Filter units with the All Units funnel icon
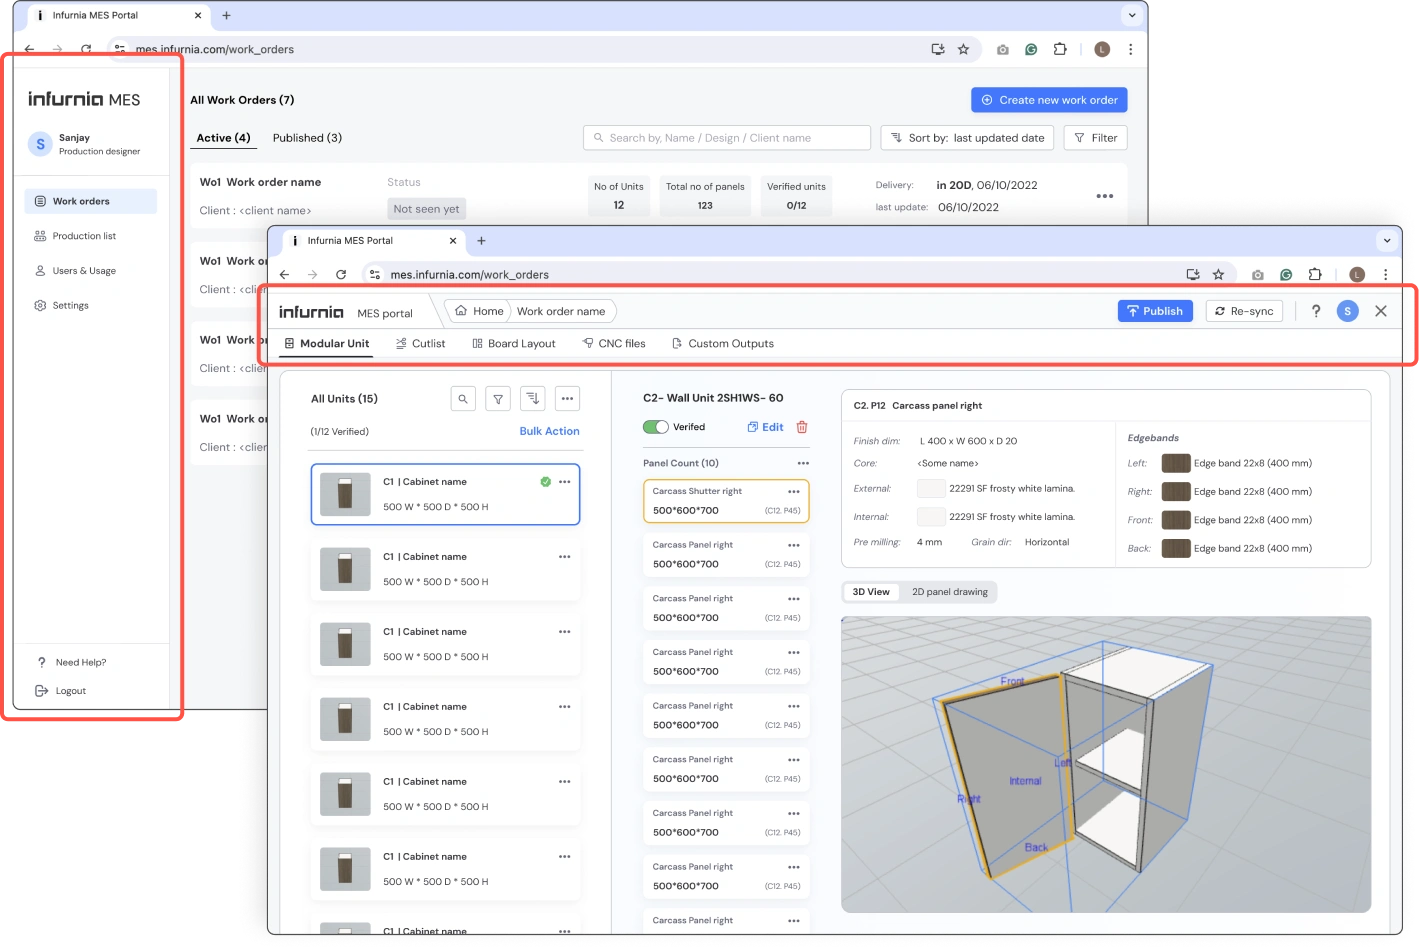The width and height of the screenshot is (1420, 952). (x=498, y=399)
